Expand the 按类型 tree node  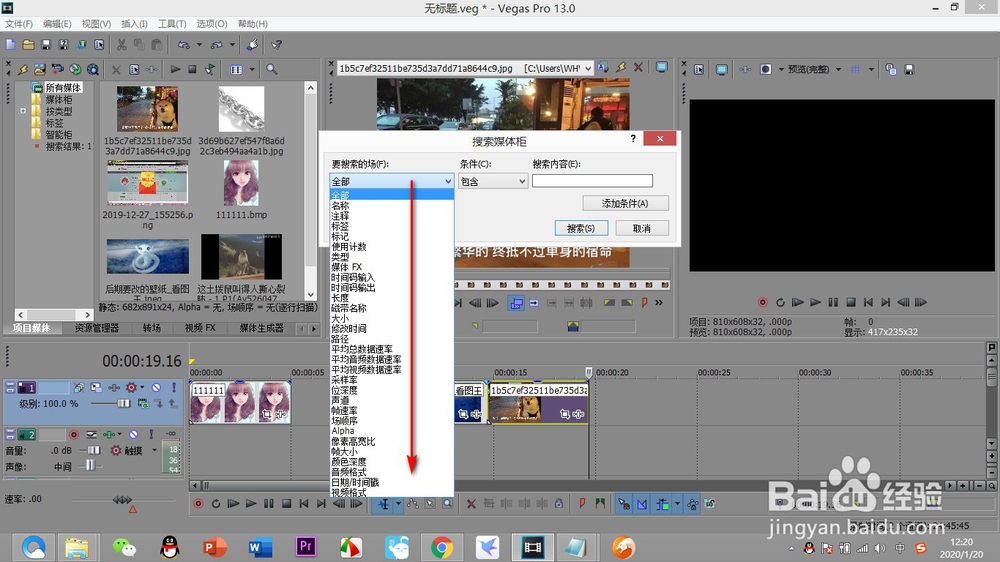point(23,111)
